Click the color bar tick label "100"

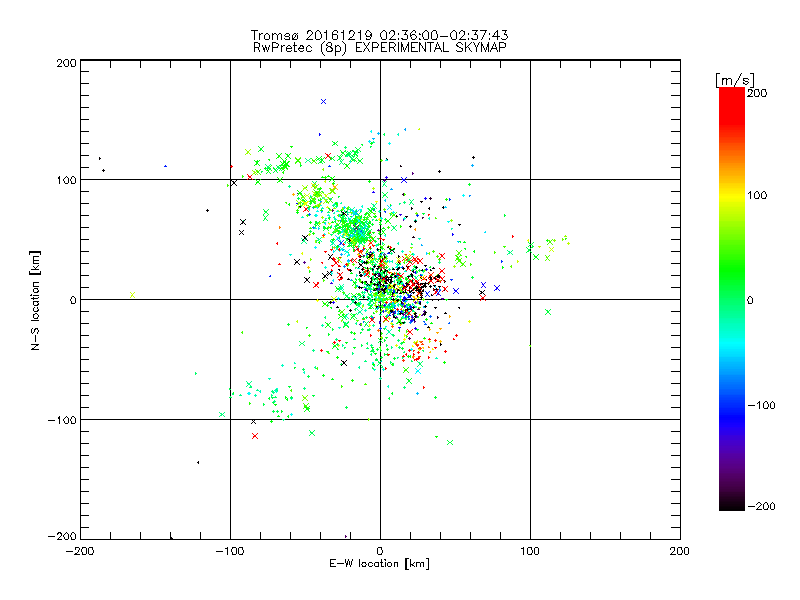coord(757,195)
